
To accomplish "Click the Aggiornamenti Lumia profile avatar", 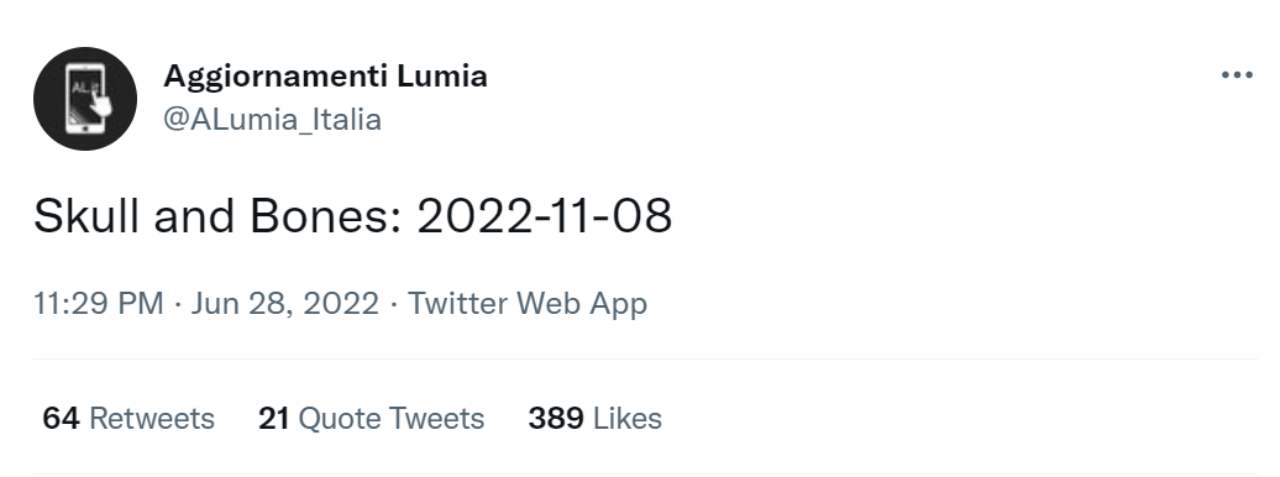I will [x=85, y=98].
